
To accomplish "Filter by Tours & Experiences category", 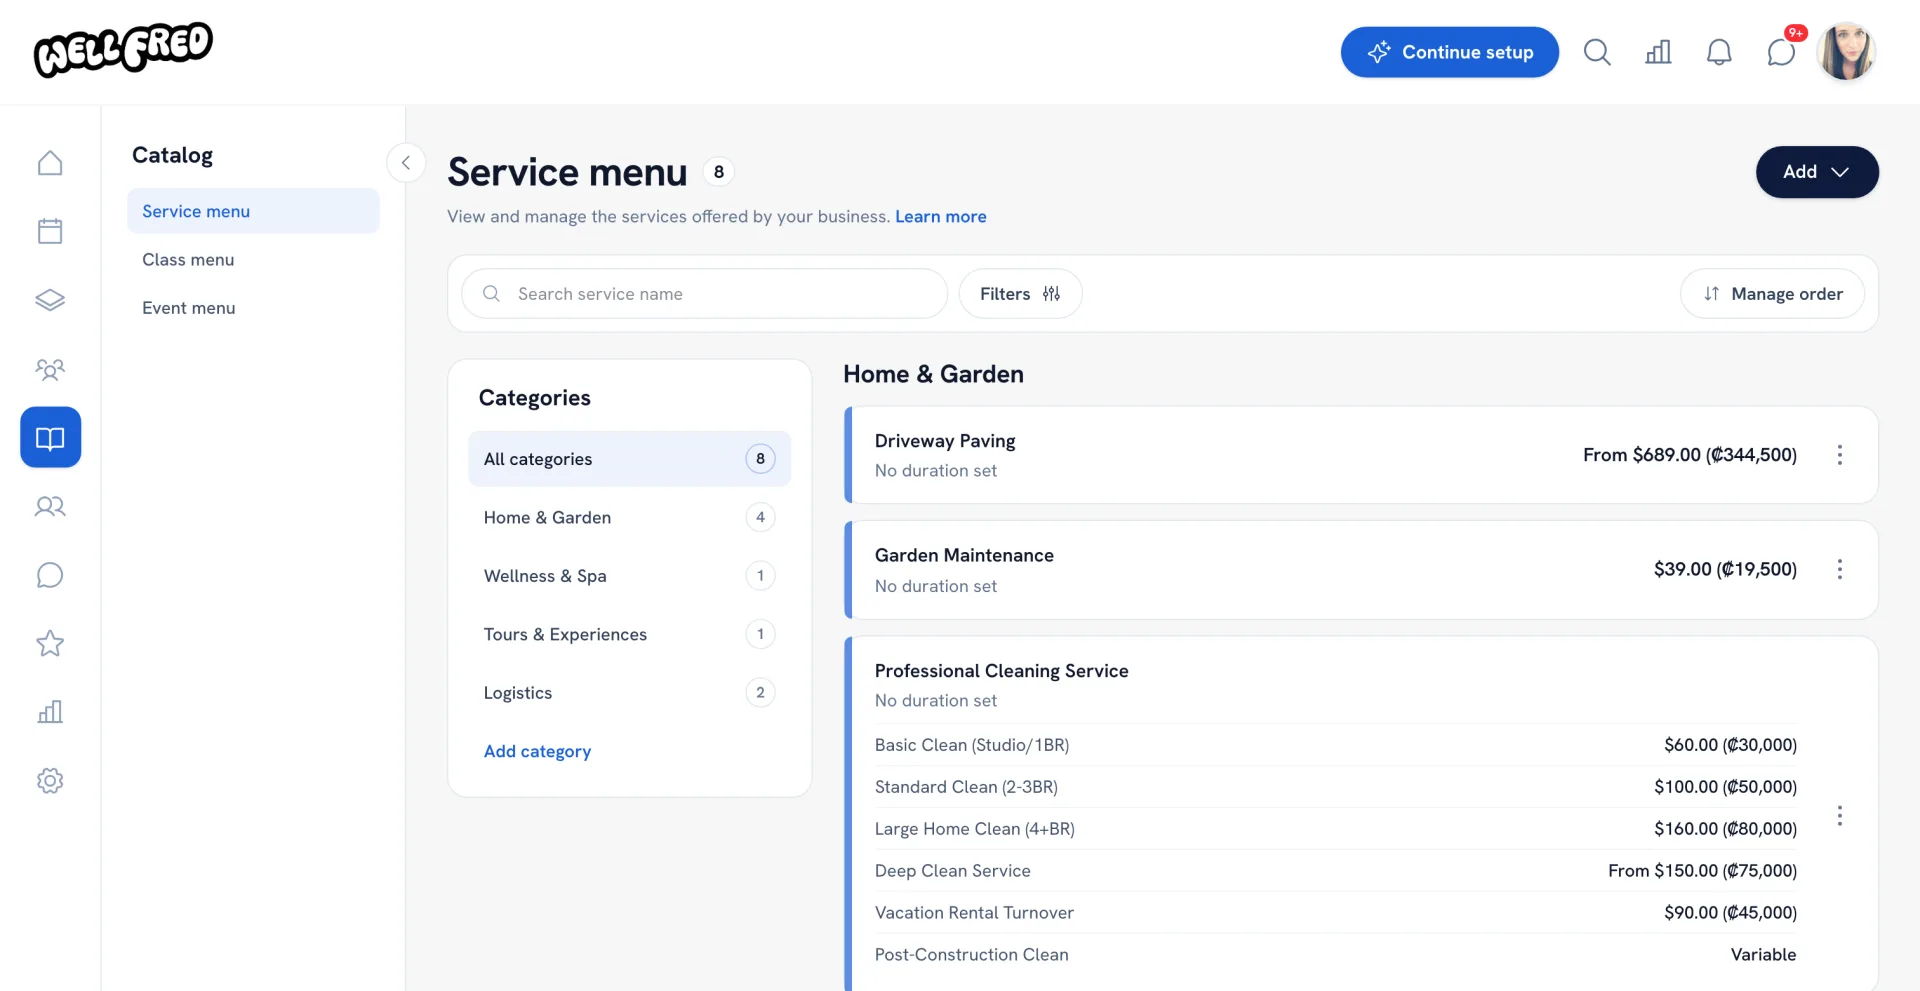I will click(629, 634).
